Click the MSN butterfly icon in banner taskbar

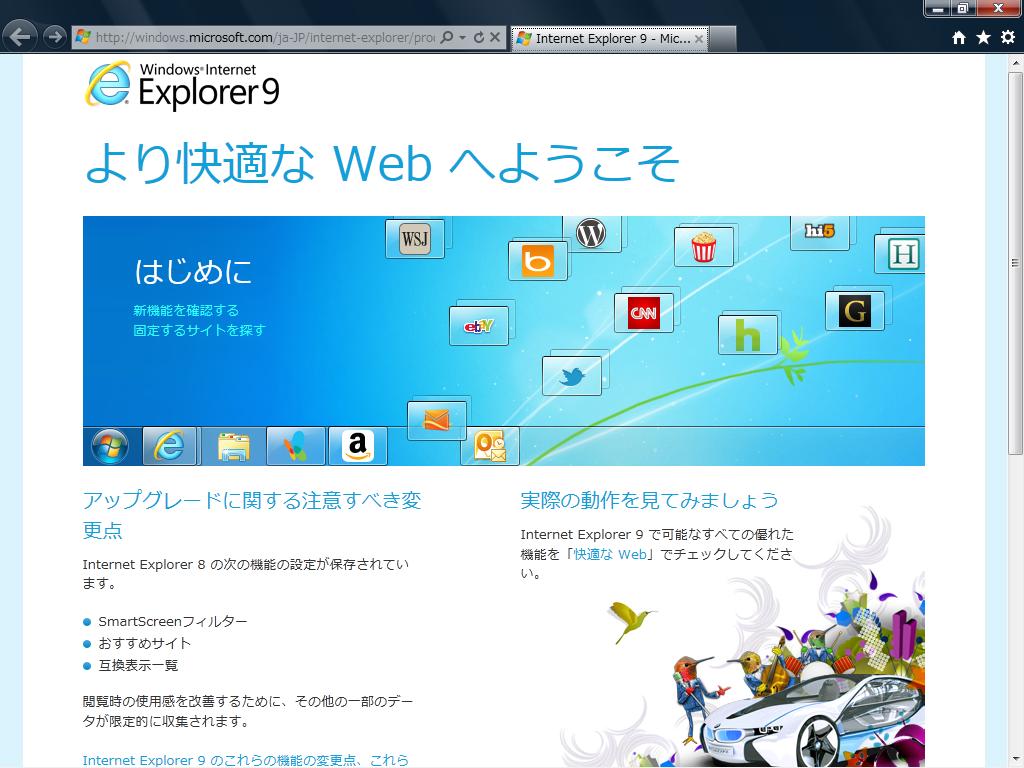point(295,446)
